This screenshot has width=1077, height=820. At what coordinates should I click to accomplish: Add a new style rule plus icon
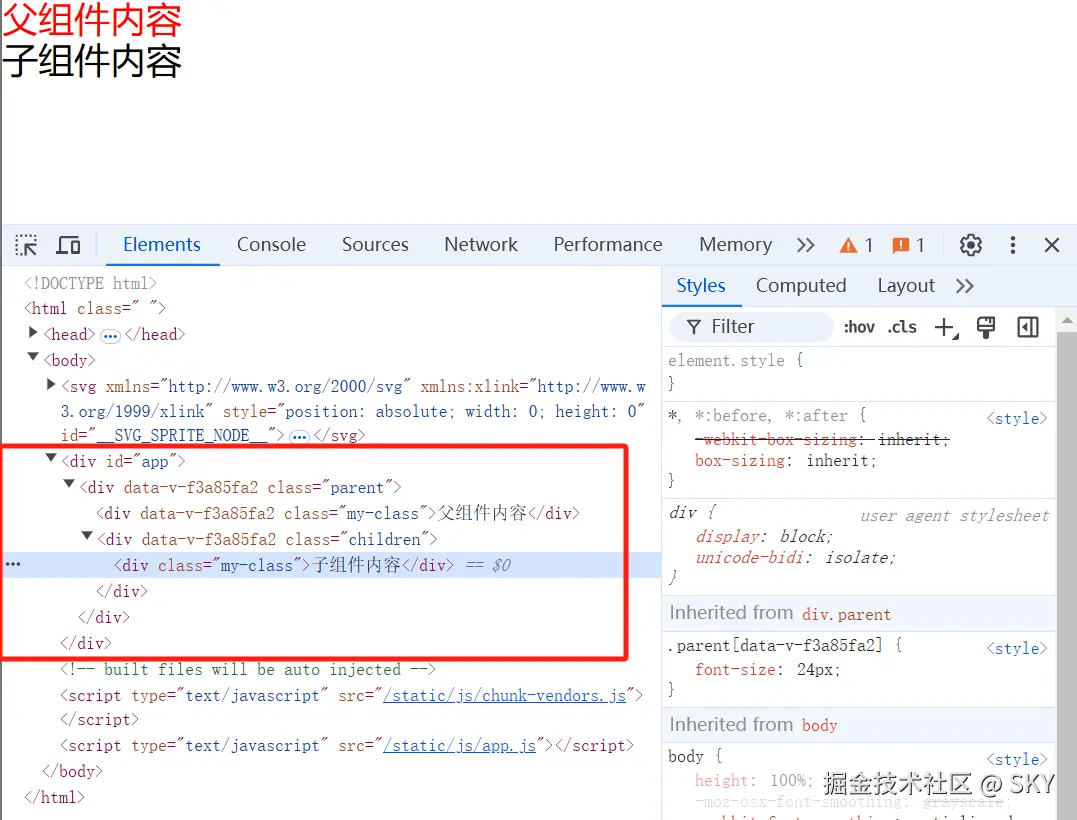[946, 328]
